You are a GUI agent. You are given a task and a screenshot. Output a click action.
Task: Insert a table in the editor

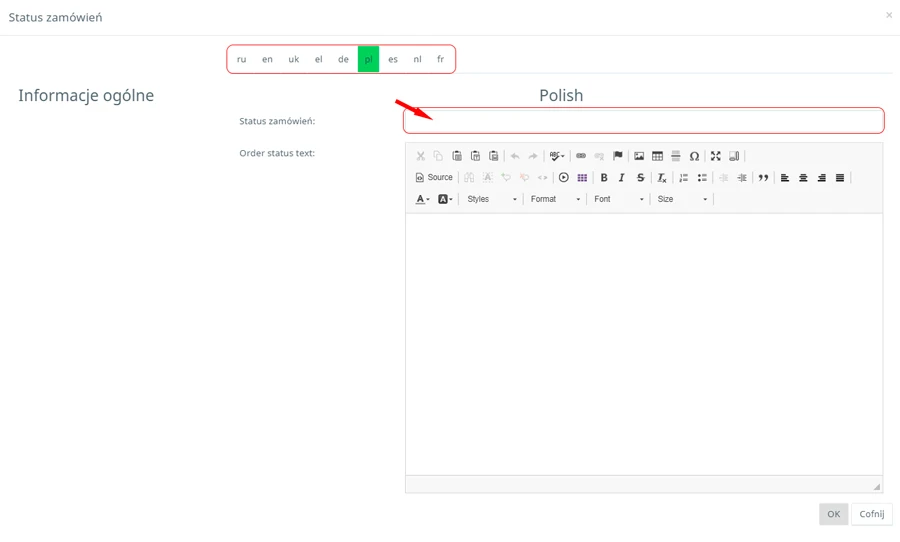pos(657,156)
